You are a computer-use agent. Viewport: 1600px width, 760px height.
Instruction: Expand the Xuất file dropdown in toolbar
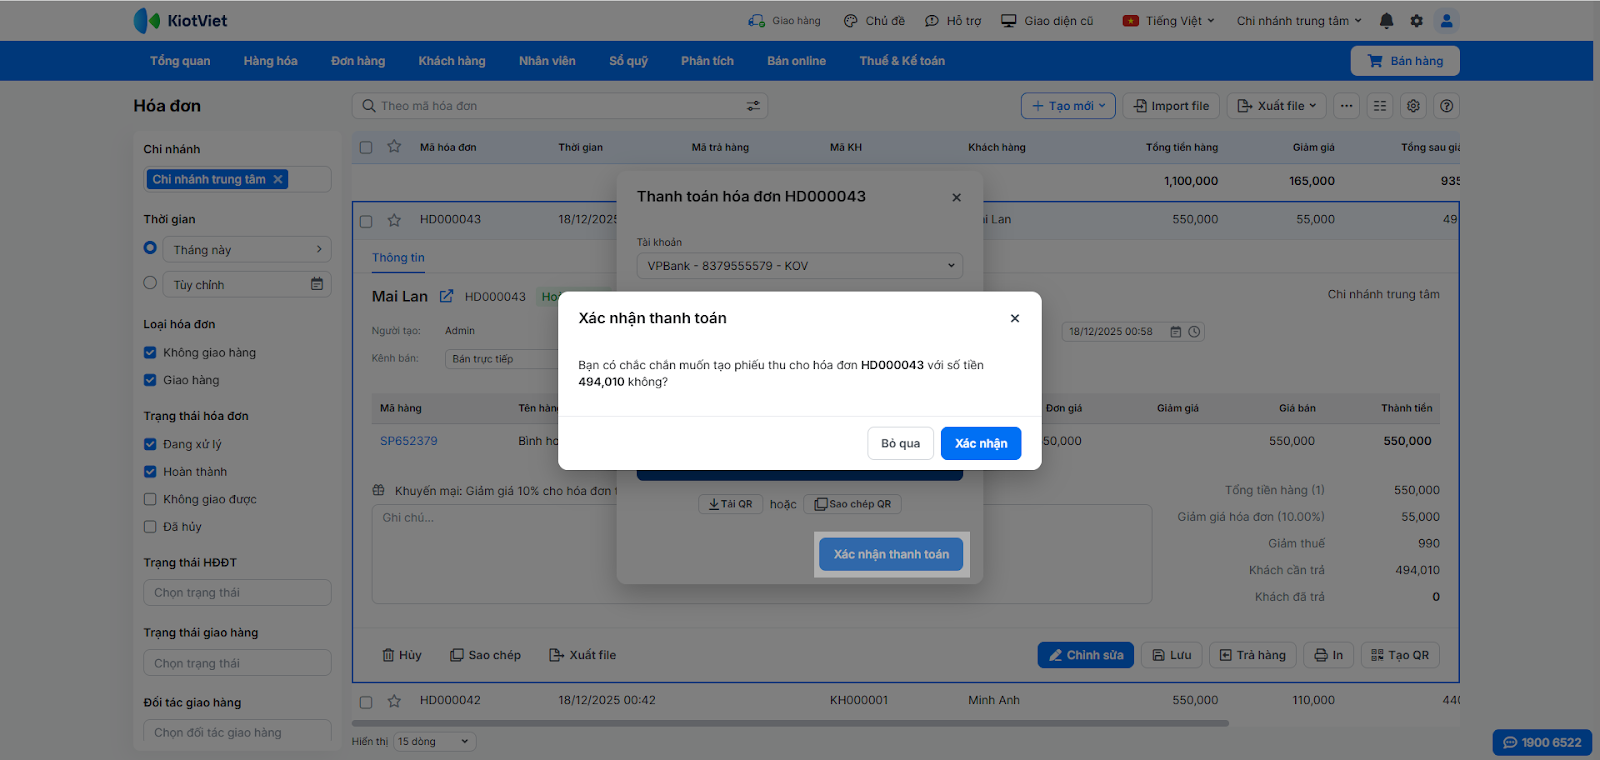pyautogui.click(x=1277, y=106)
